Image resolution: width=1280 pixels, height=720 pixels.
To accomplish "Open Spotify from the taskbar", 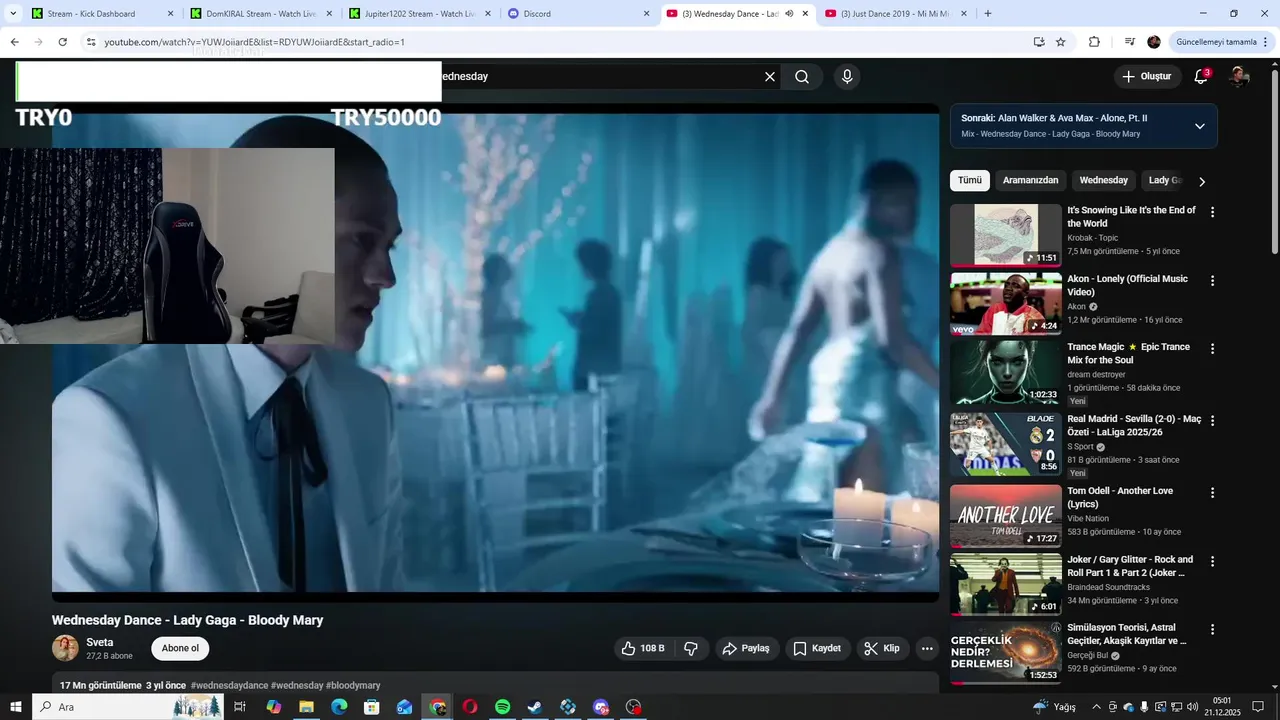I will coord(502,707).
